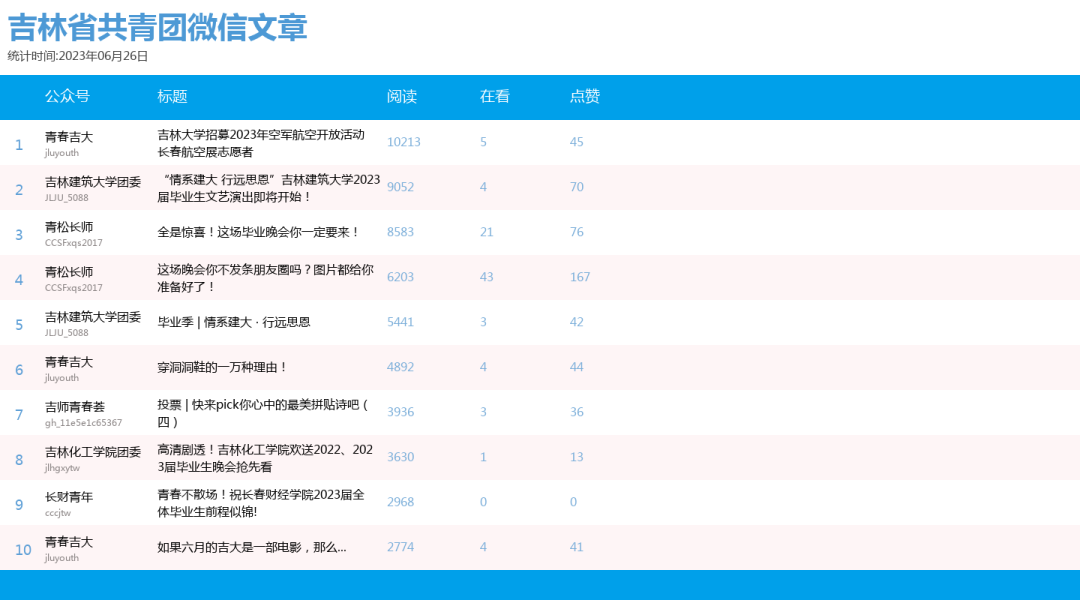Click like count 41 in row 10
1080x600 pixels.
click(x=577, y=547)
